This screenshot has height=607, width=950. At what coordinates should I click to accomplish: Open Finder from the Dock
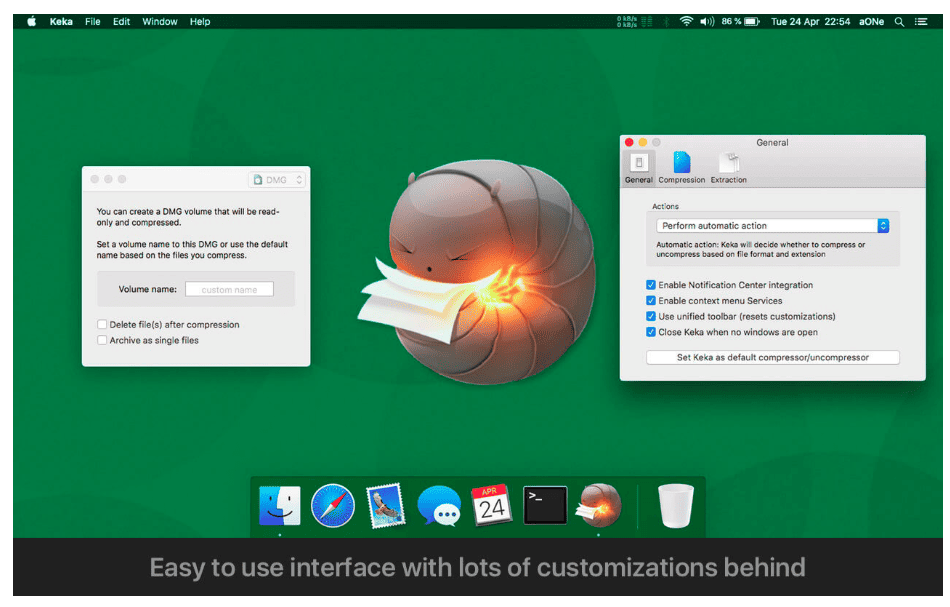click(279, 505)
